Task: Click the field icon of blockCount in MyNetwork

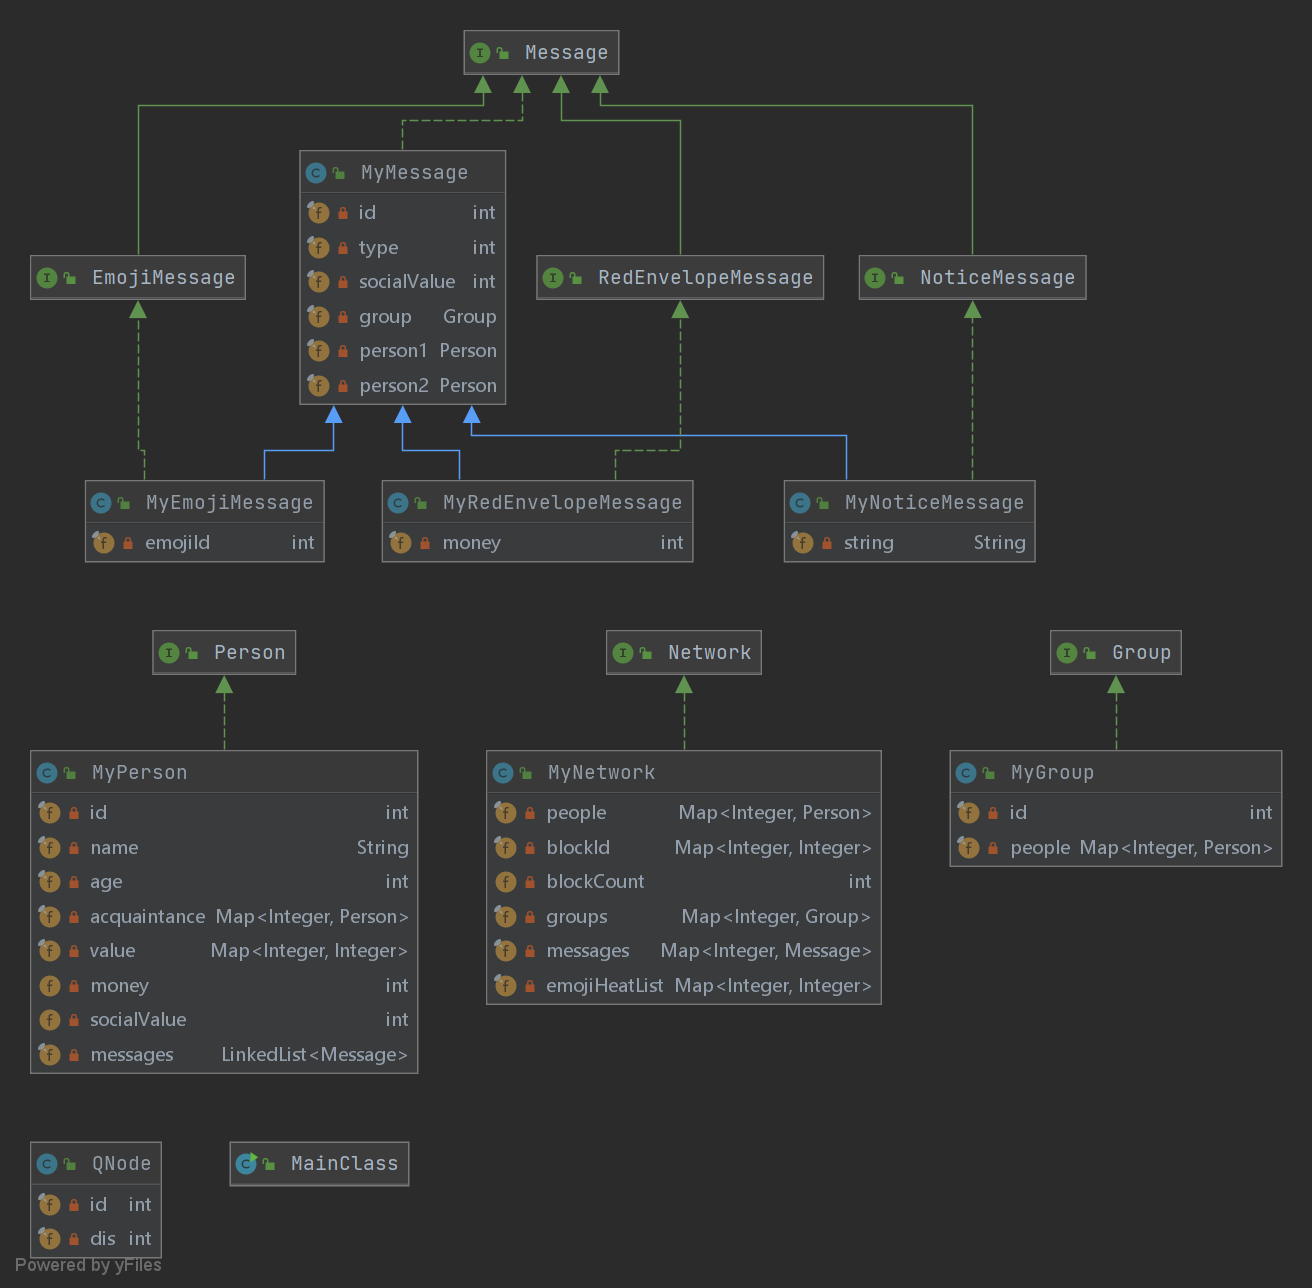Action: click(505, 882)
